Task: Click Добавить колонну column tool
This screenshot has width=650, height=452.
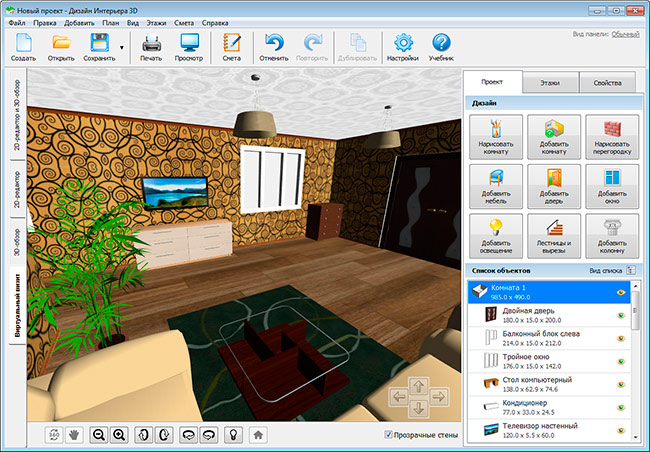Action: [x=612, y=236]
